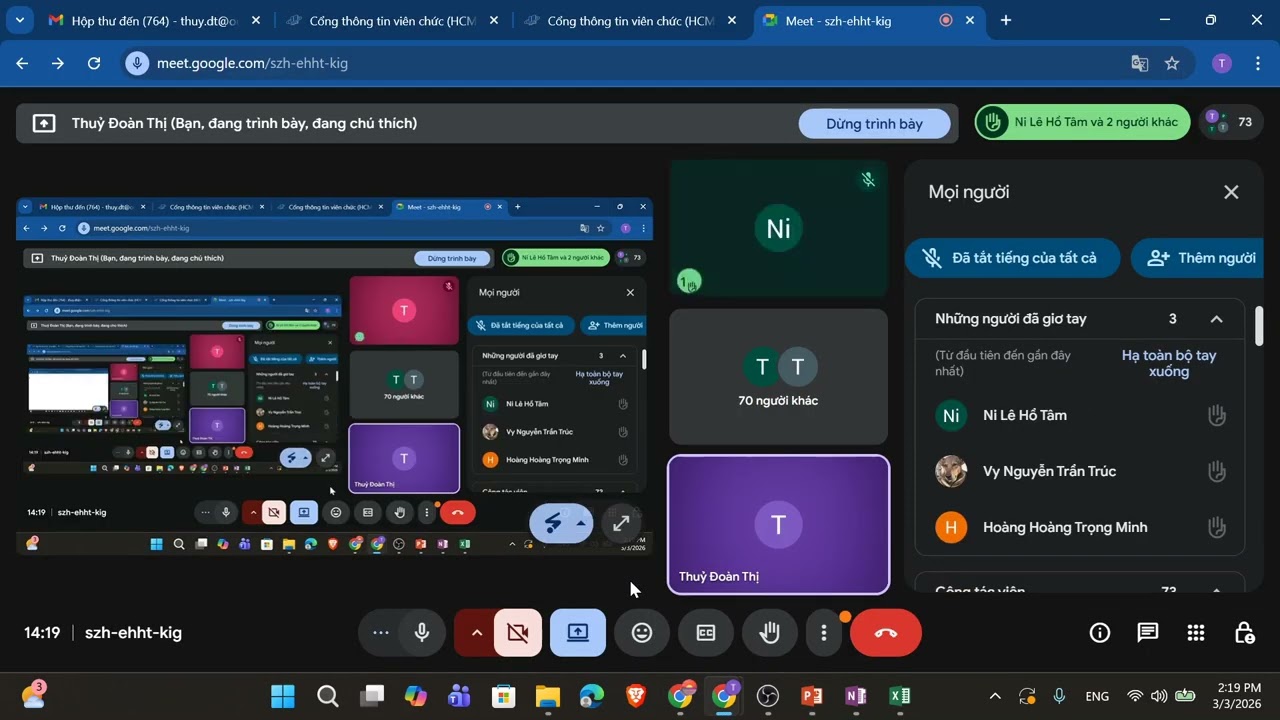The image size is (1280, 720).
Task: Click the ENG language indicator
Action: (1097, 696)
